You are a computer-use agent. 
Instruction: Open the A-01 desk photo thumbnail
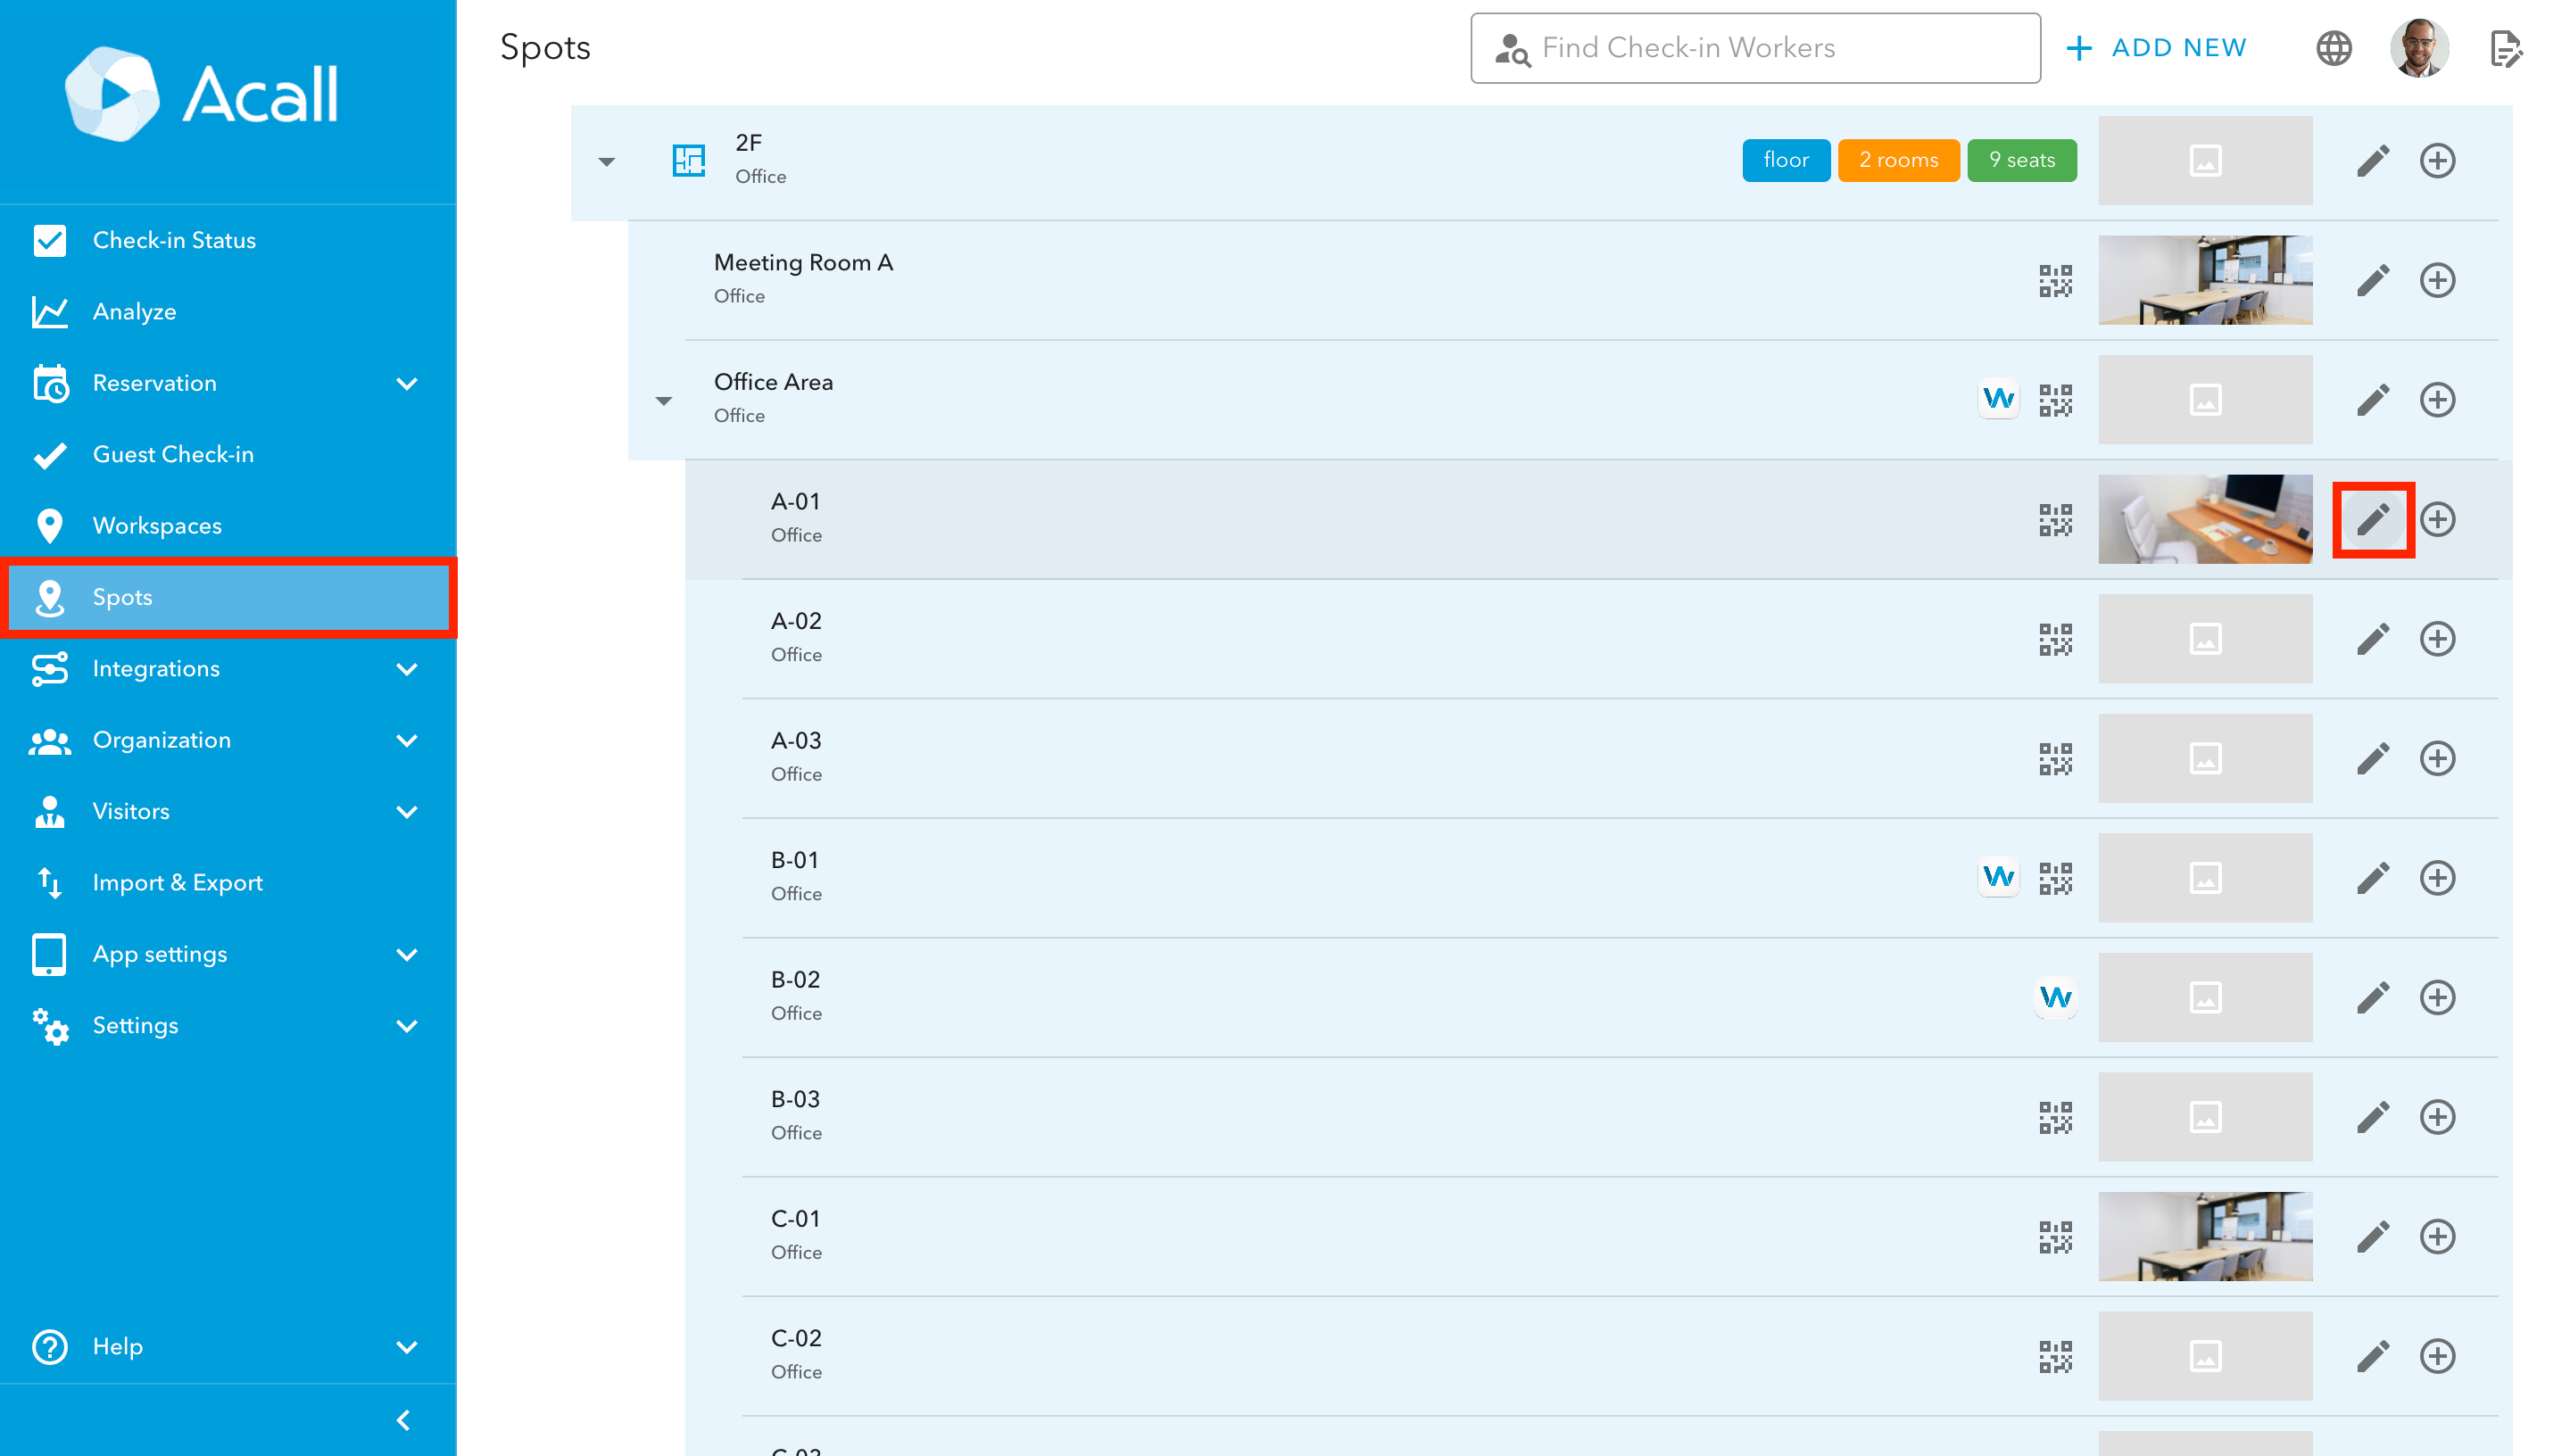(x=2205, y=519)
